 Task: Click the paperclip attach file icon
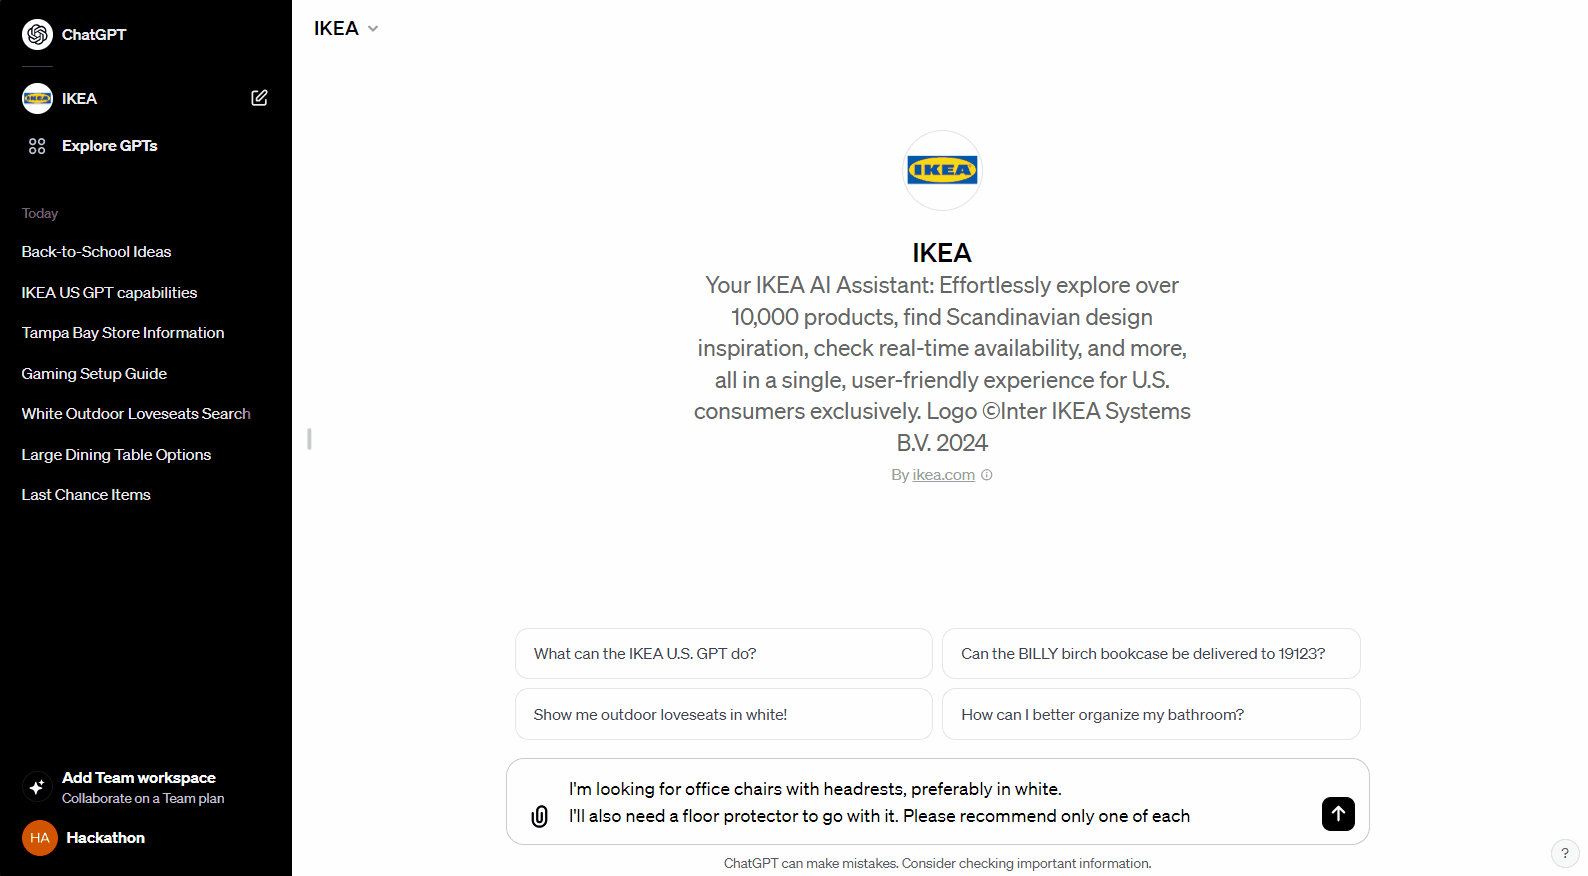pyautogui.click(x=540, y=816)
